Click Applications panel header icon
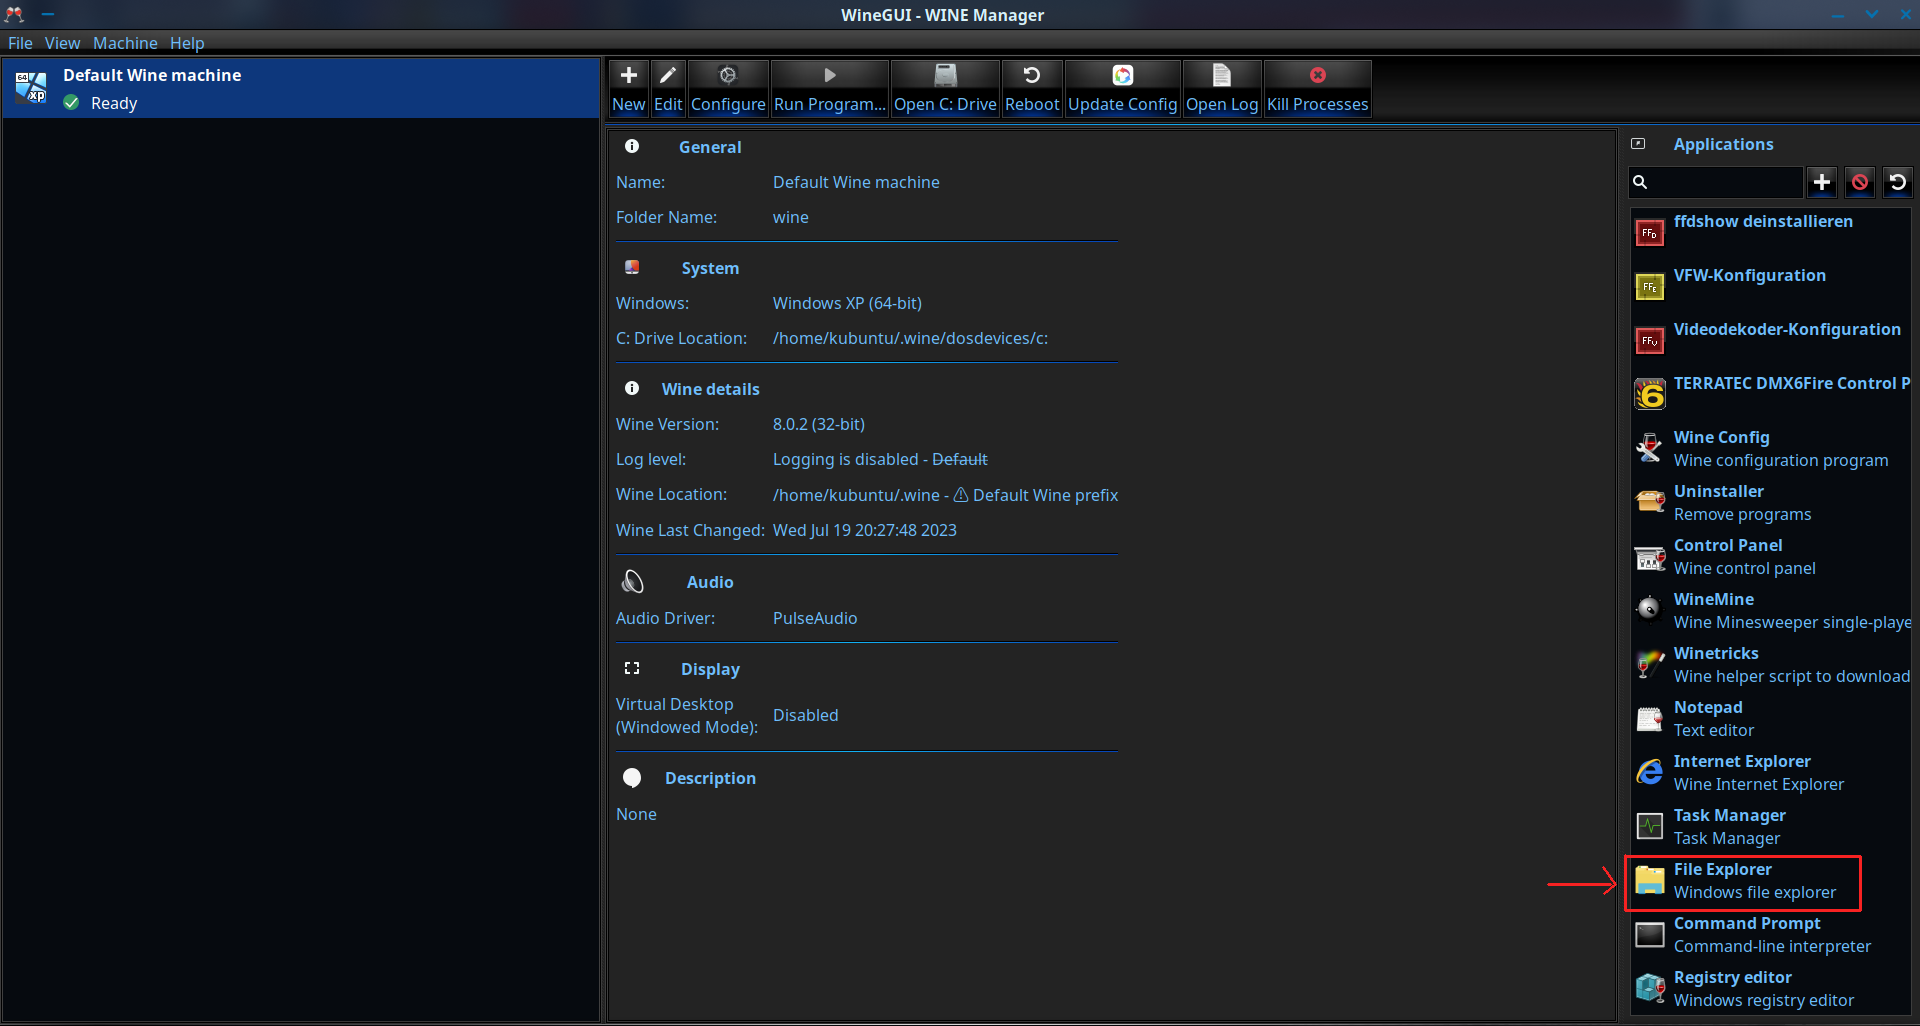Screen dimensions: 1920x1026 (x=1638, y=144)
